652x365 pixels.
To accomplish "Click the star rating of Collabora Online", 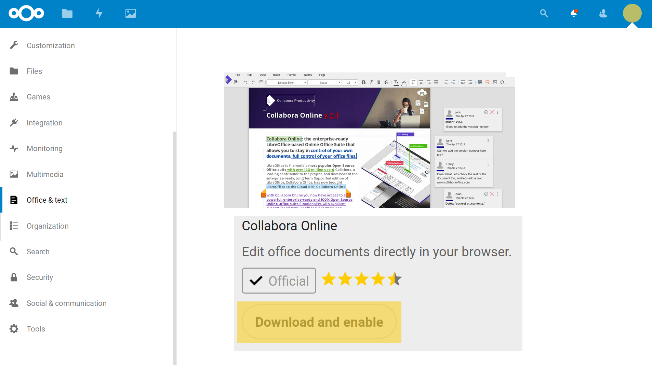I will [361, 279].
